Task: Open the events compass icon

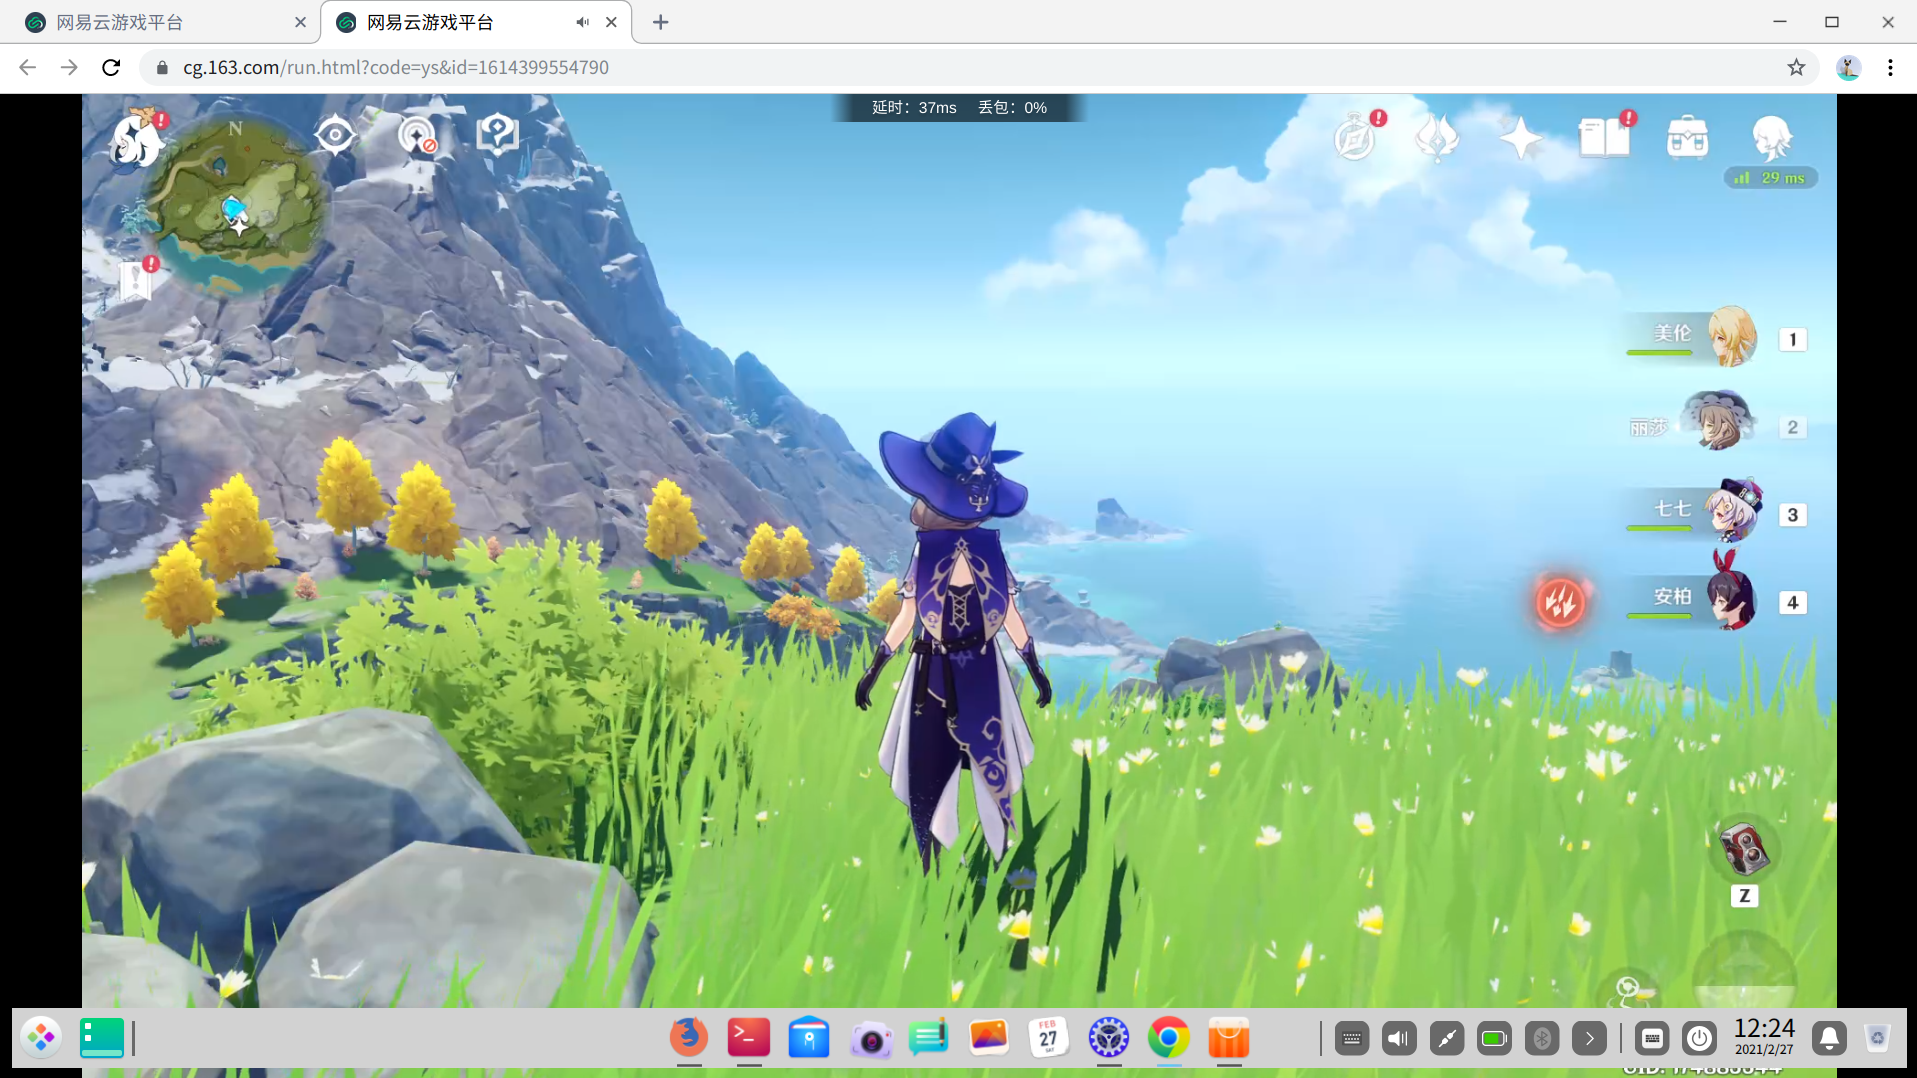Action: pyautogui.click(x=1357, y=136)
